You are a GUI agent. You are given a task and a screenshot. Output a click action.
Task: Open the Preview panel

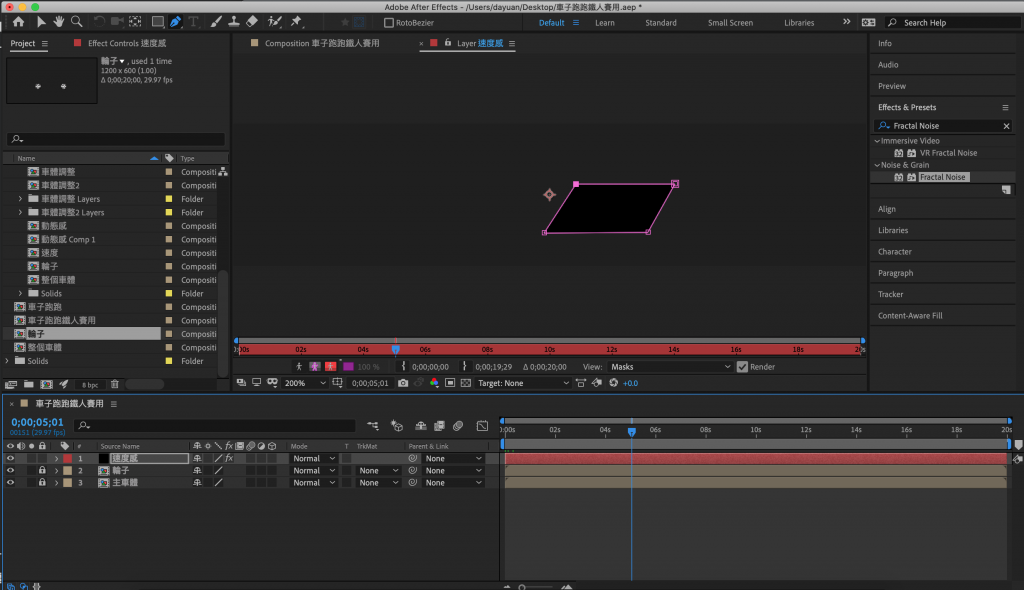(891, 86)
